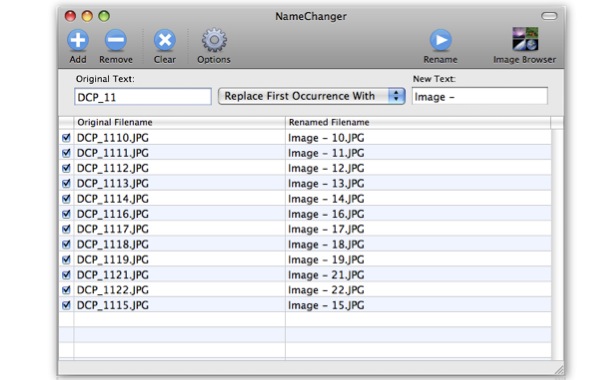Viewport: 610px width, 380px height.
Task: Open the Image Browser icon
Action: tap(525, 39)
